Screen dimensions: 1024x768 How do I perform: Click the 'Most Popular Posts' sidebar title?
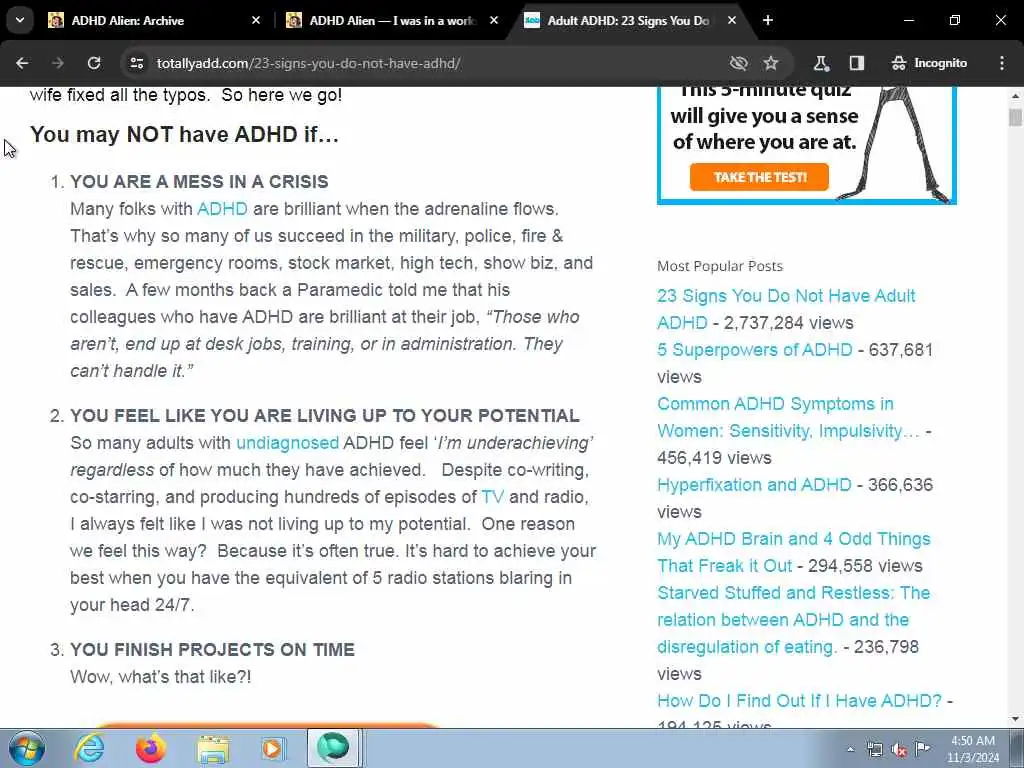pyautogui.click(x=720, y=266)
